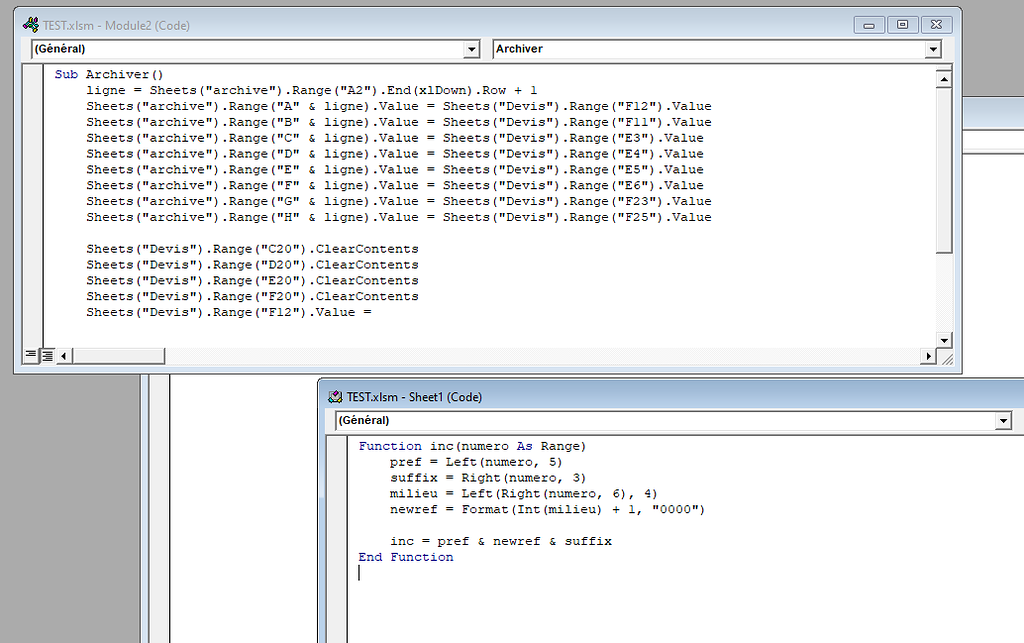The height and width of the screenshot is (643, 1024).
Task: Click the left arrow of the horizontal scrollbar
Action: [x=62, y=355]
